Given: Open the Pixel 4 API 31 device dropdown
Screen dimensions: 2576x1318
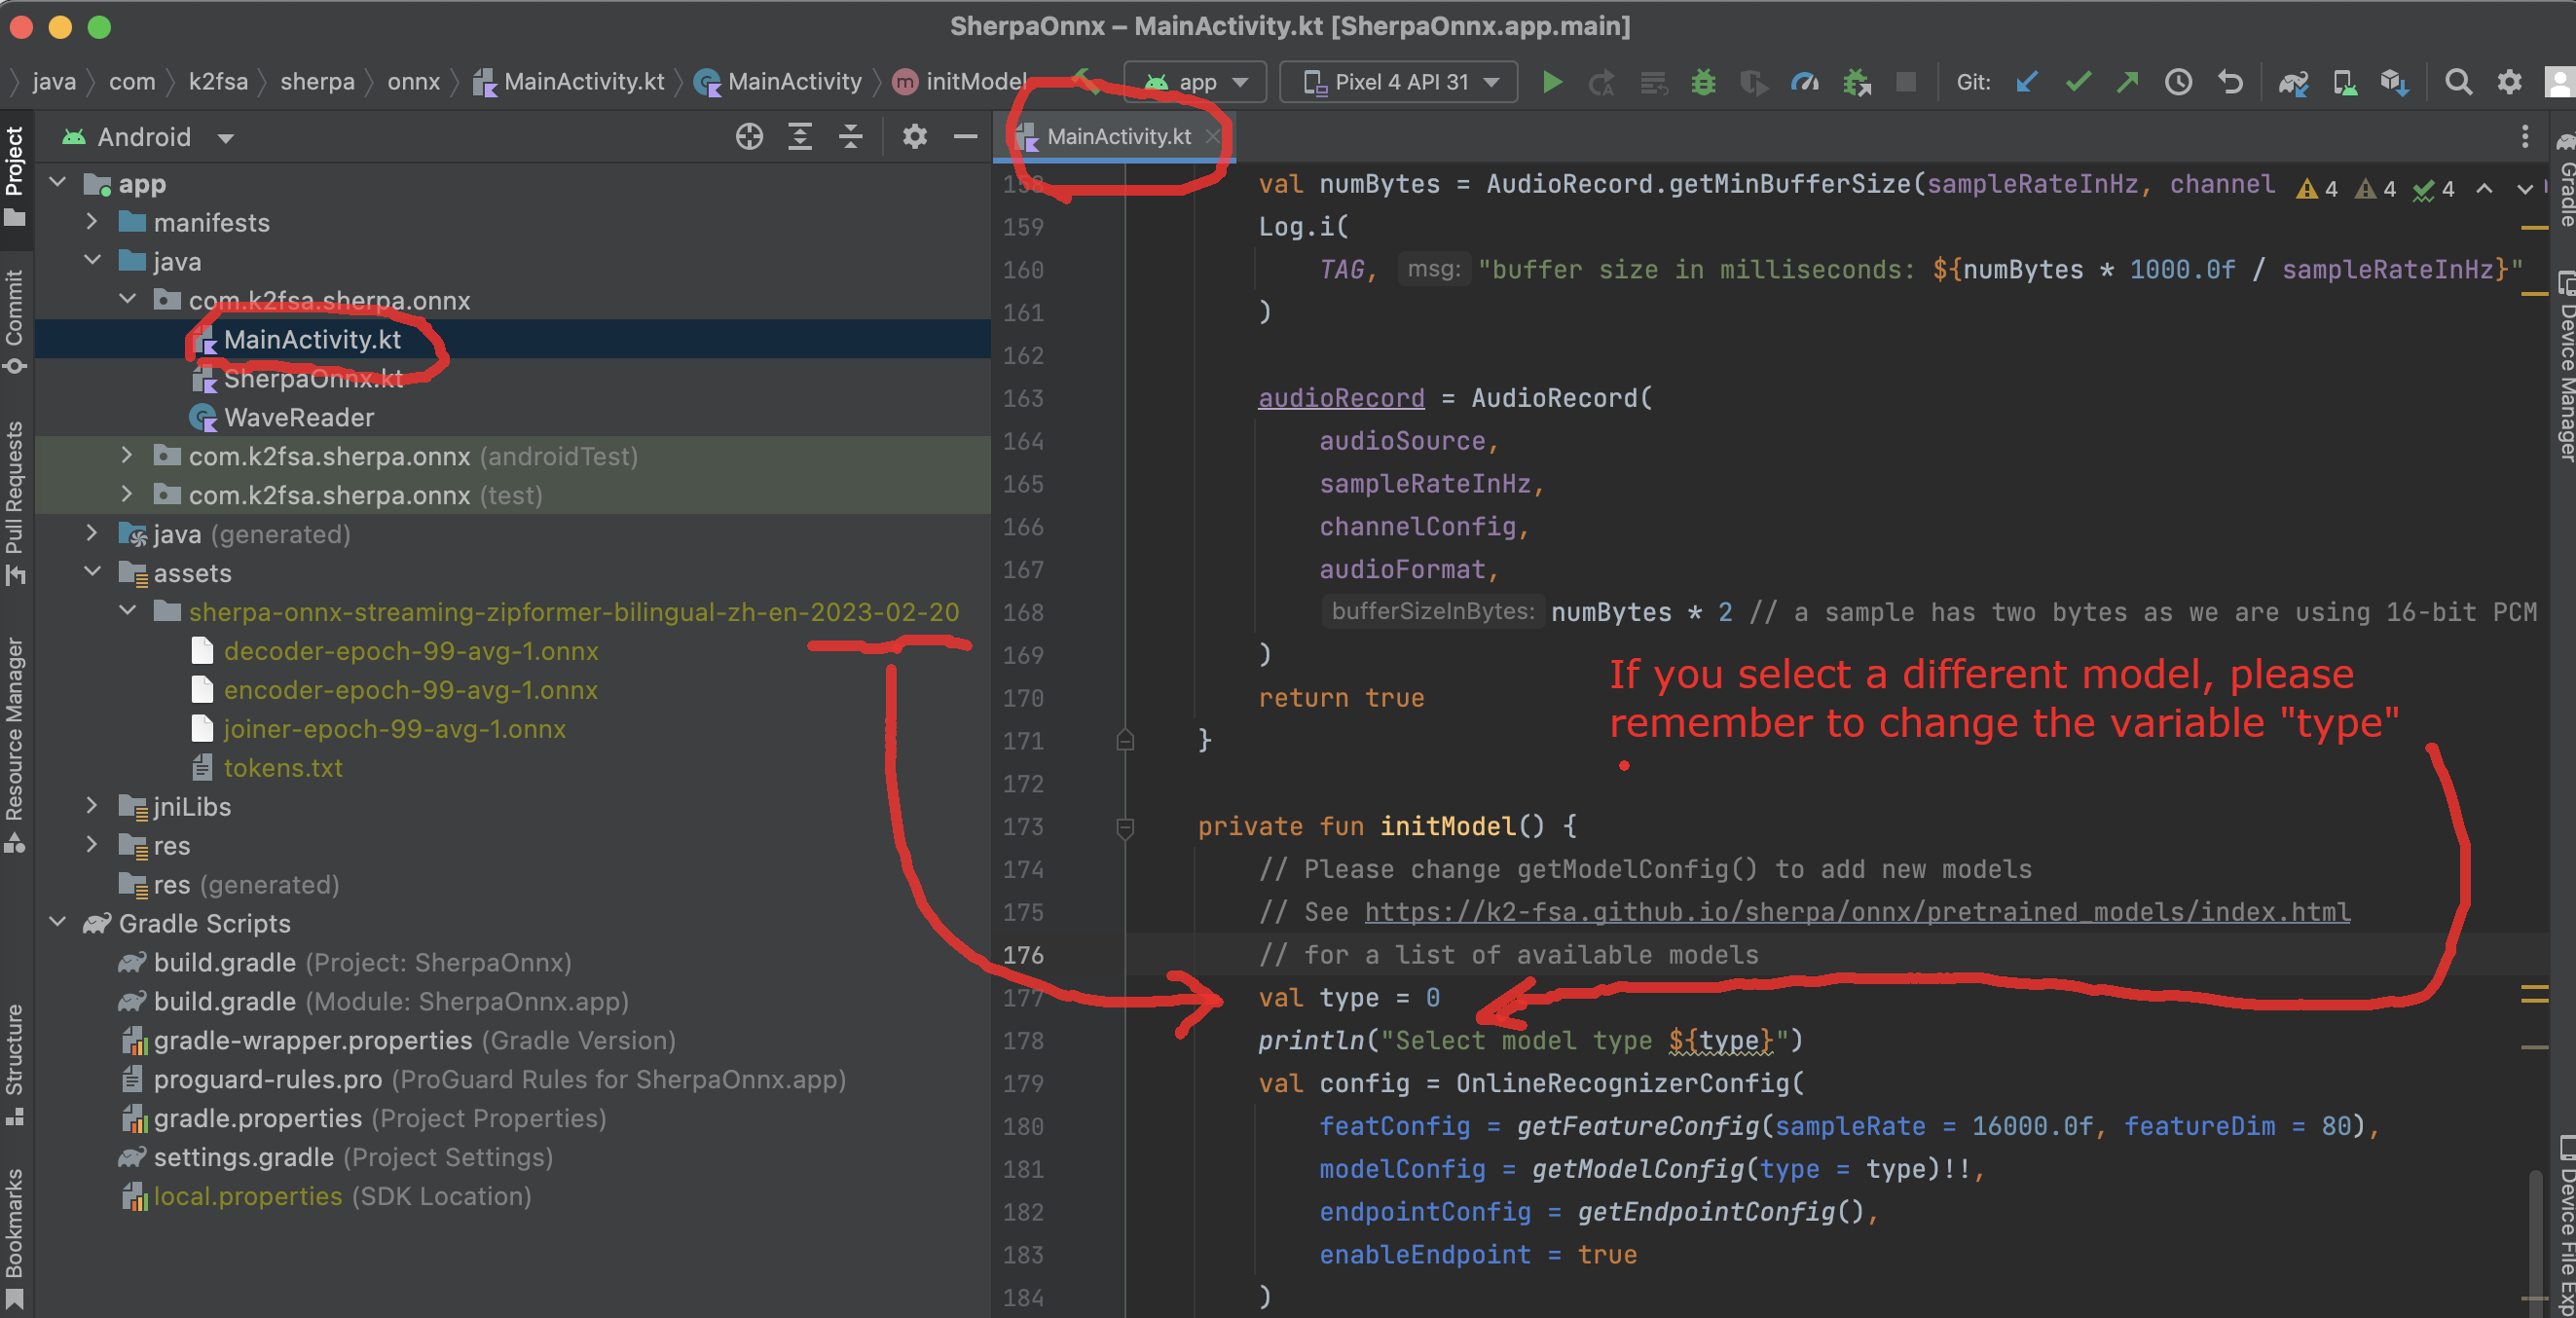Looking at the screenshot, I should click(x=1398, y=82).
